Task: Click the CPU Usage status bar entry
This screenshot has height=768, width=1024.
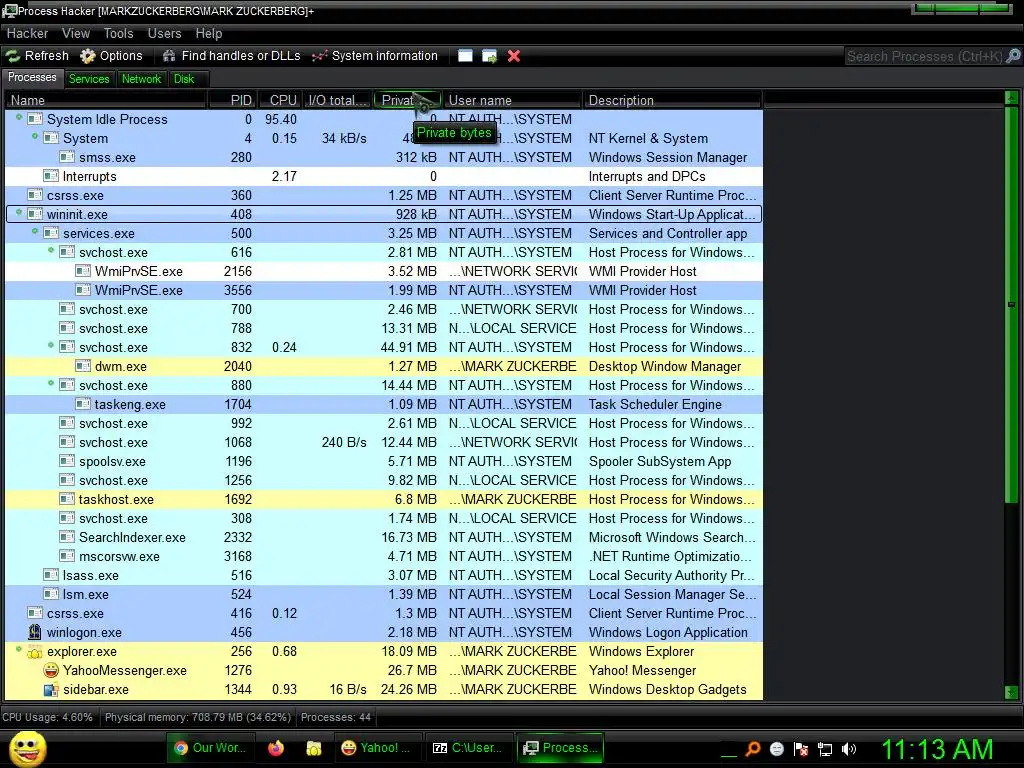Action: (x=48, y=717)
